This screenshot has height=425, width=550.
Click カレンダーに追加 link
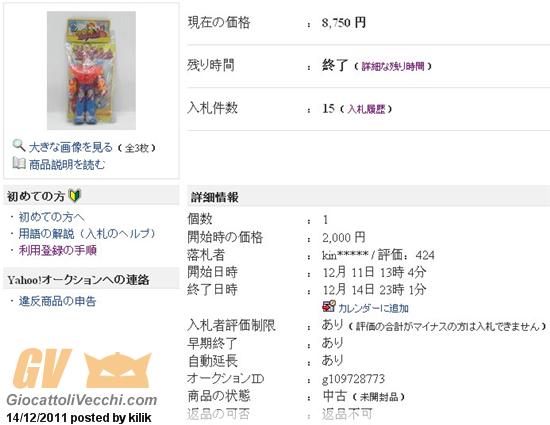pyautogui.click(x=373, y=308)
